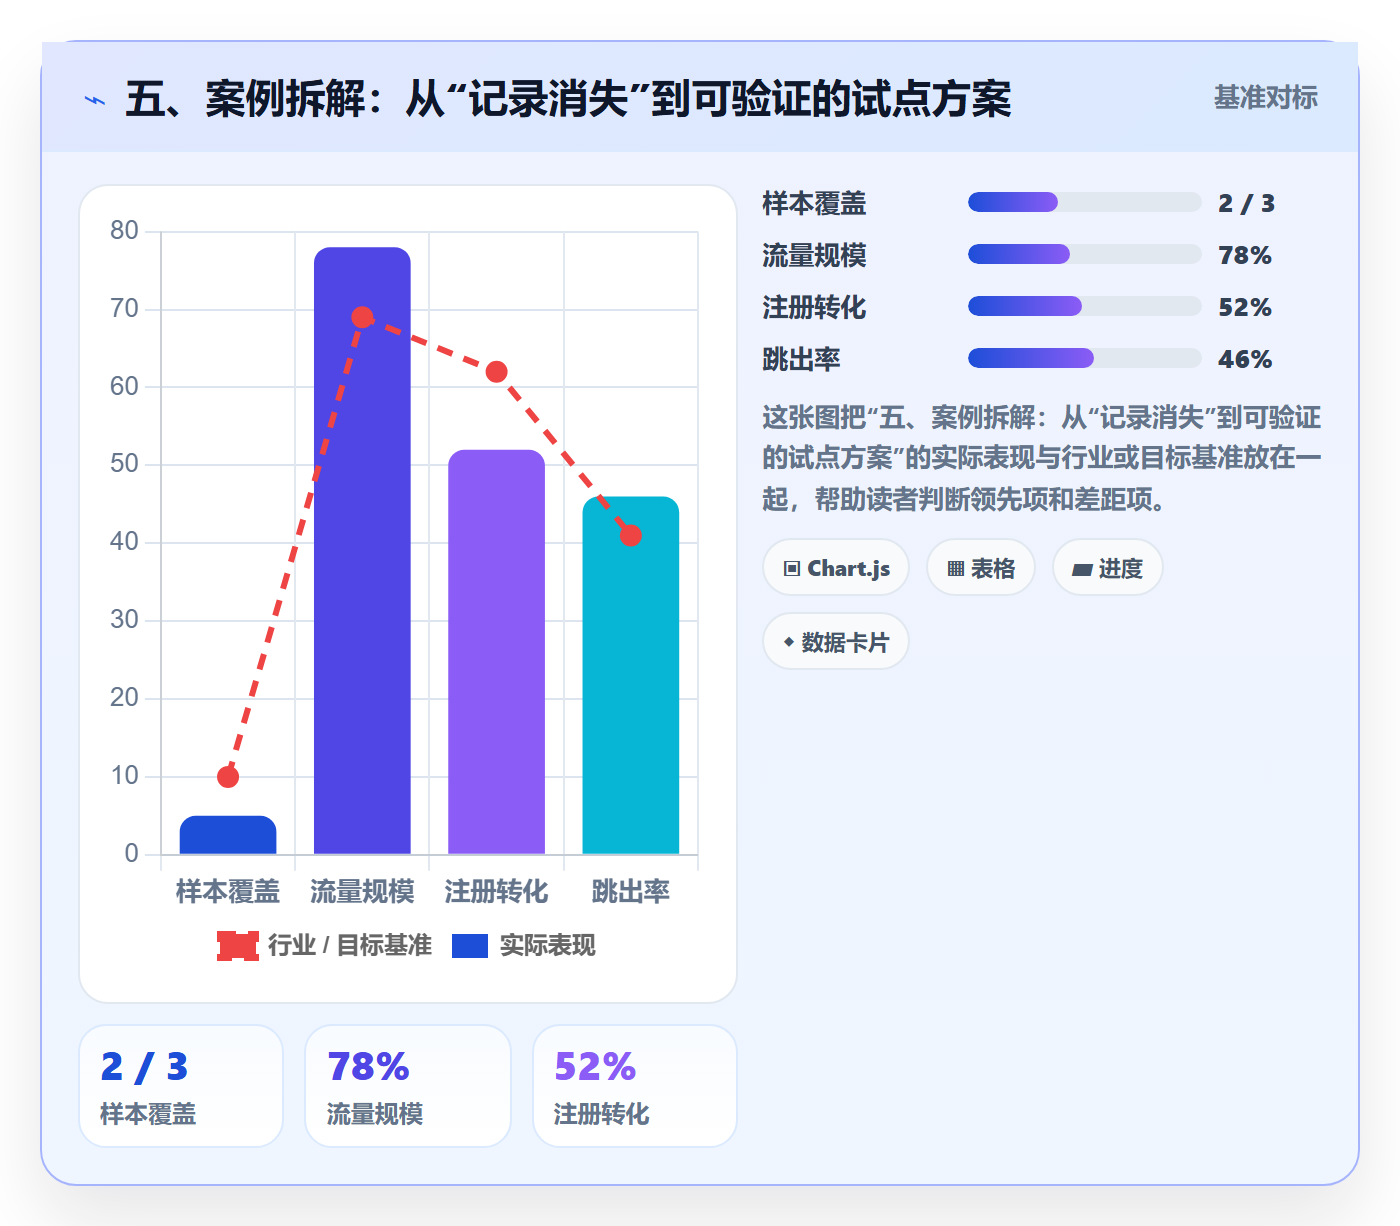Click the 78% value beside 流量规模 progress
Screen dimensions: 1400x1226
pos(1245,255)
